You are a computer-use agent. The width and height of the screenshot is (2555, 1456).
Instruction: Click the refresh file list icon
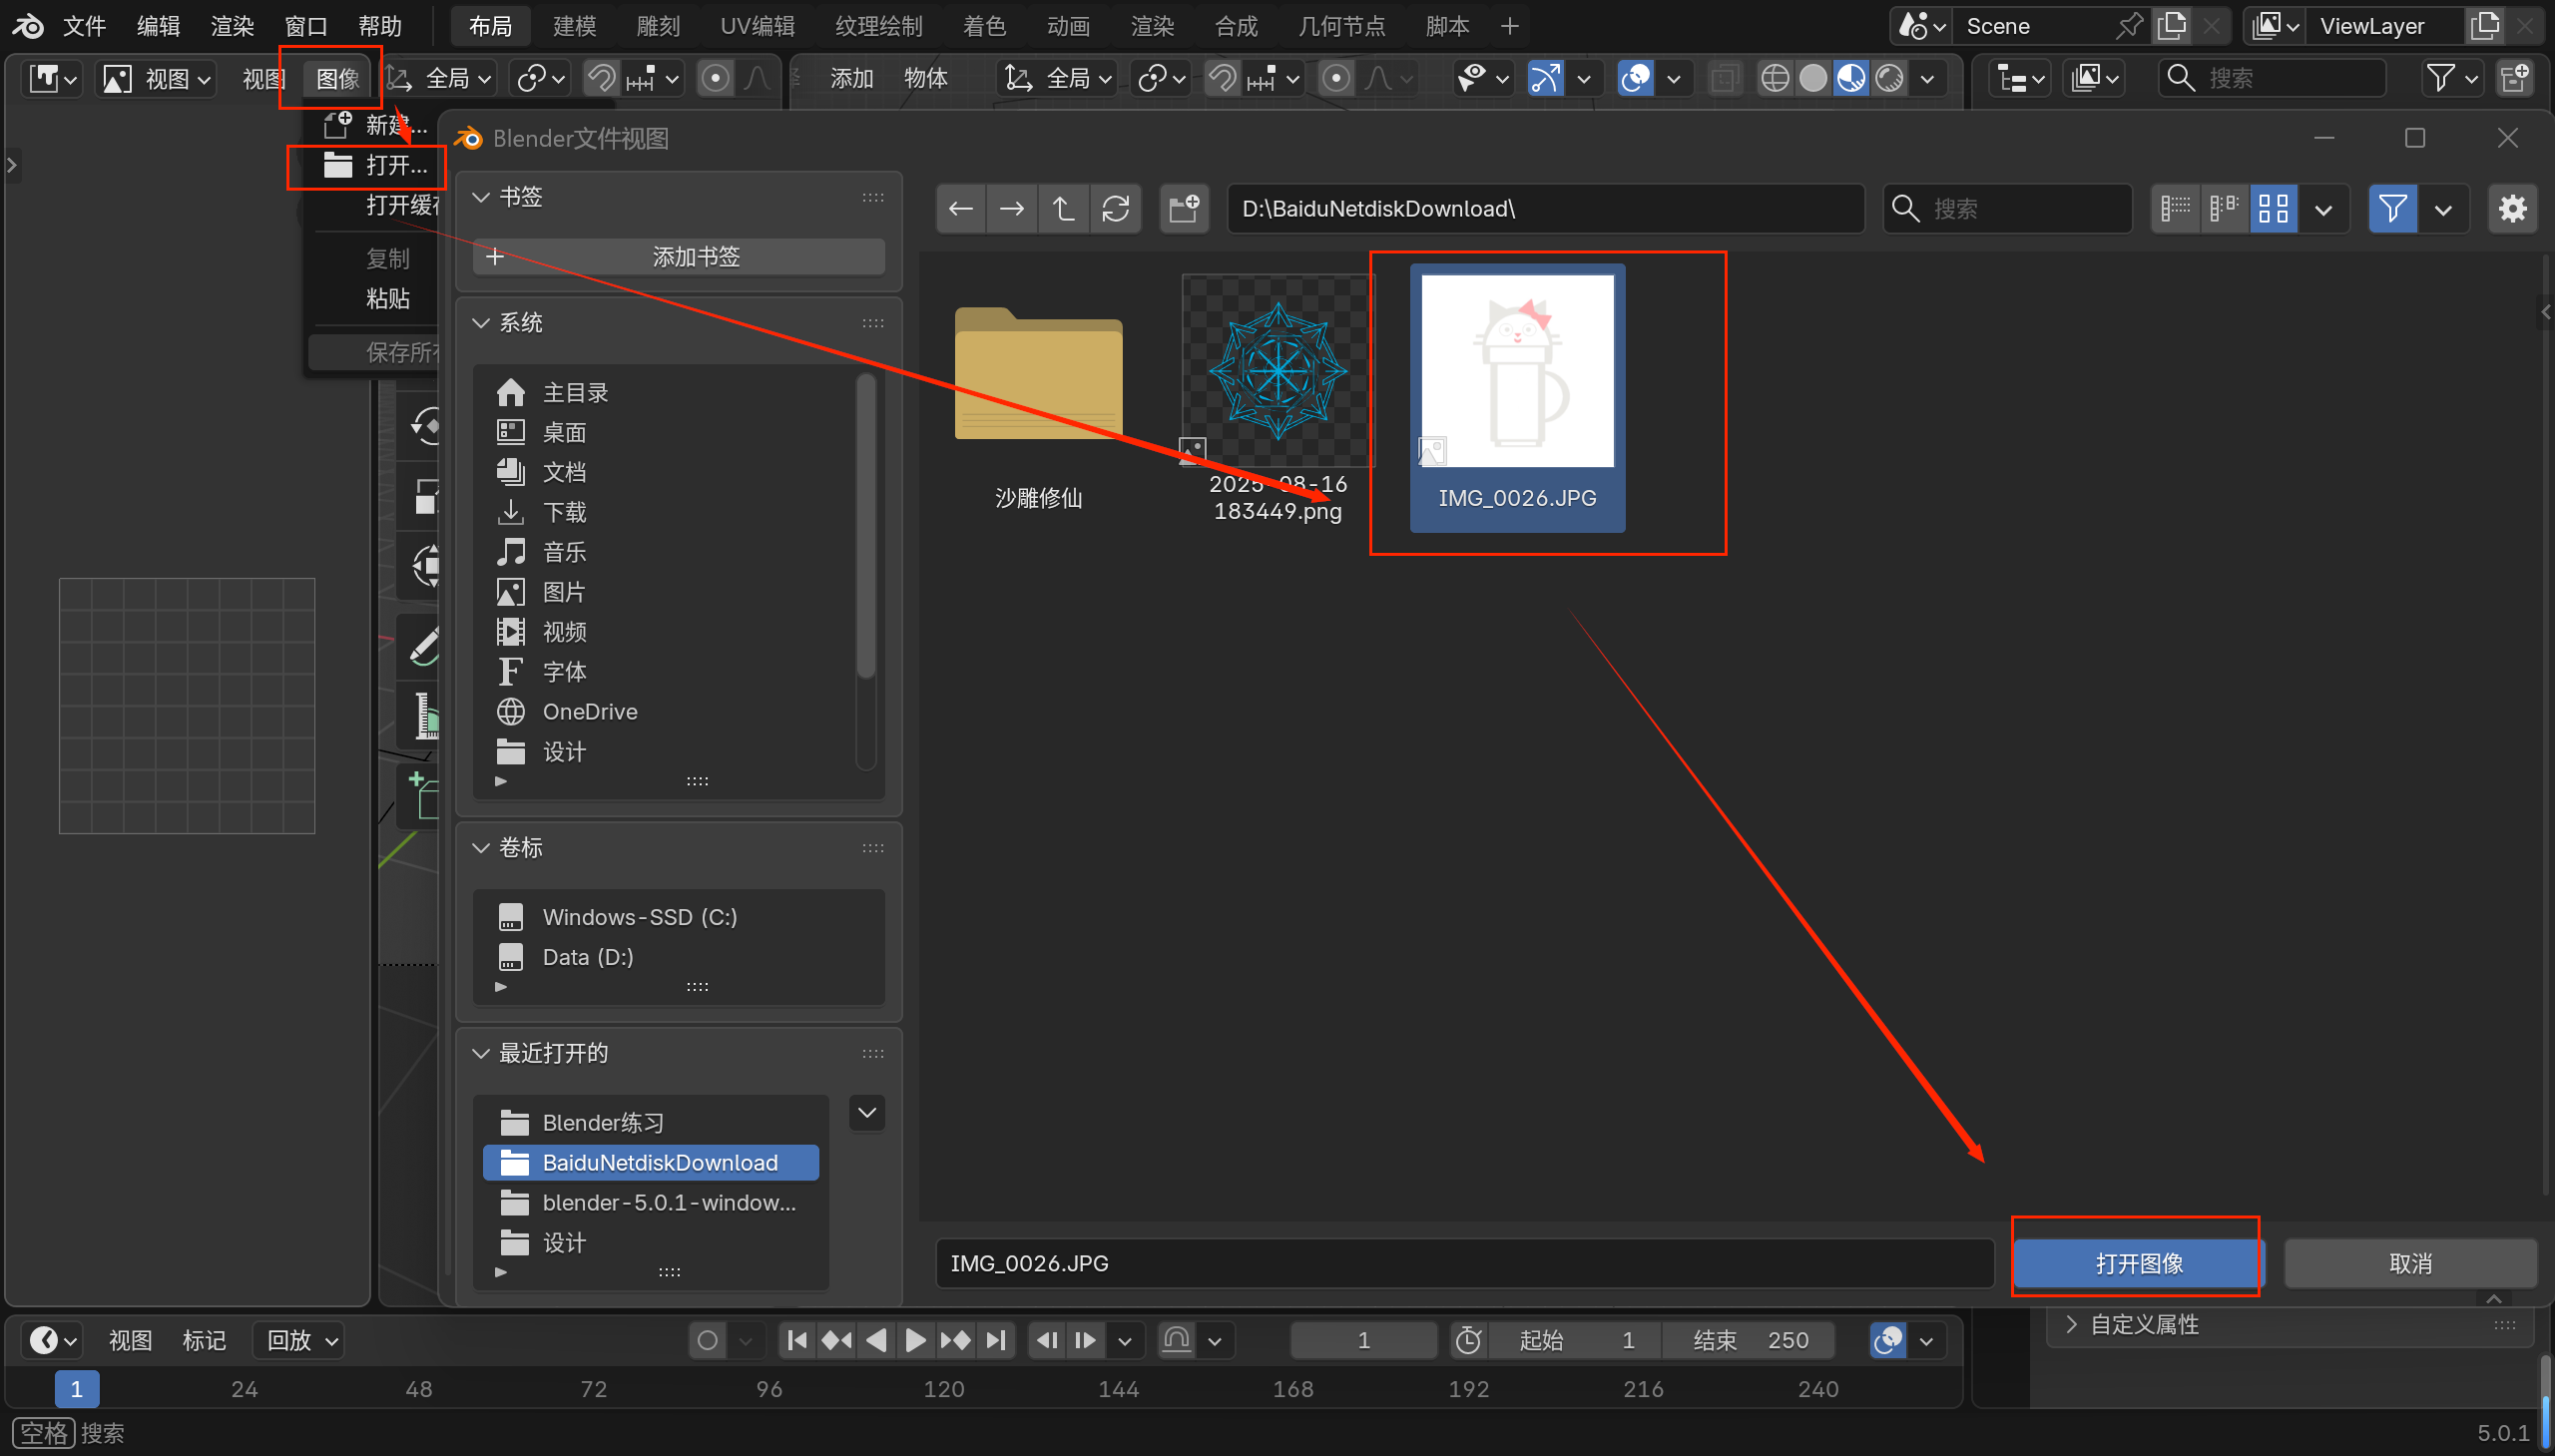(1115, 209)
